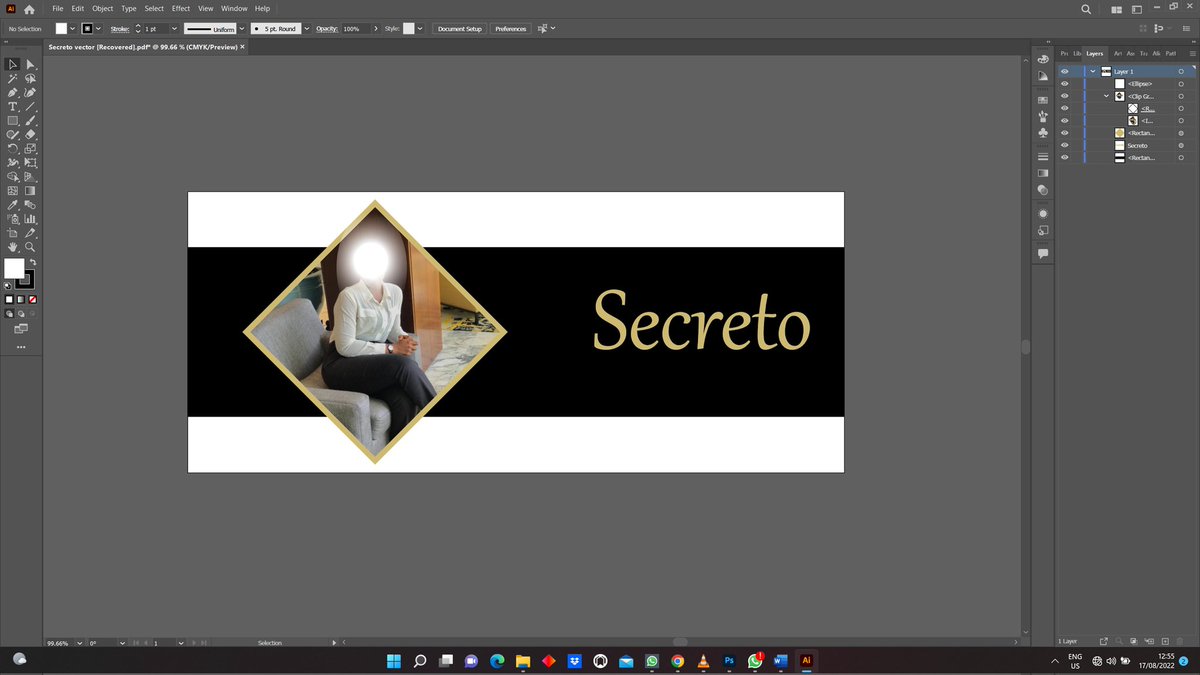Select the Eyedropper tool

pyautogui.click(x=13, y=204)
